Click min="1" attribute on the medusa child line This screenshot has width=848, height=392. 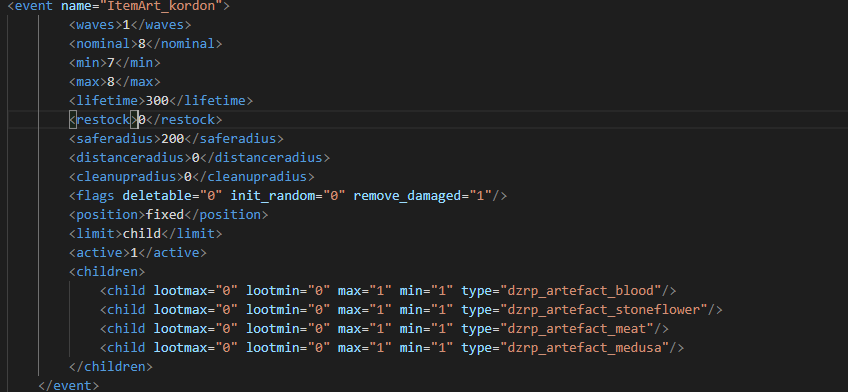427,347
